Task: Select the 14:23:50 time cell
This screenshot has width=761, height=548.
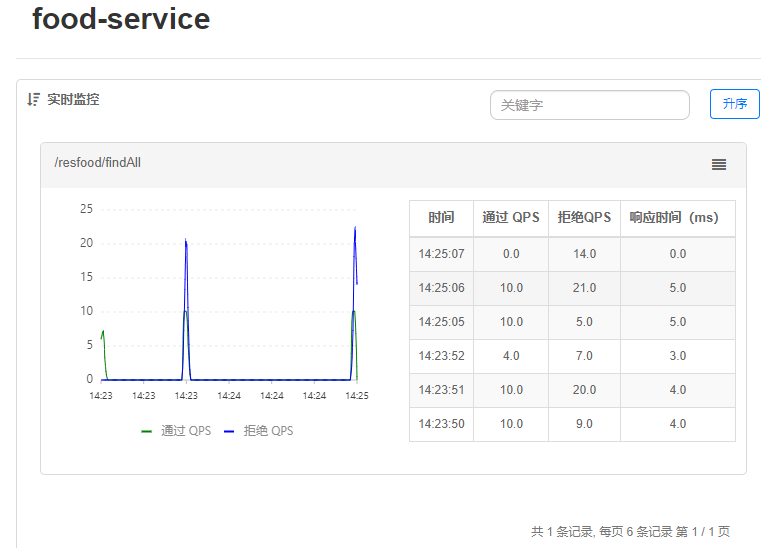Action: 441,424
